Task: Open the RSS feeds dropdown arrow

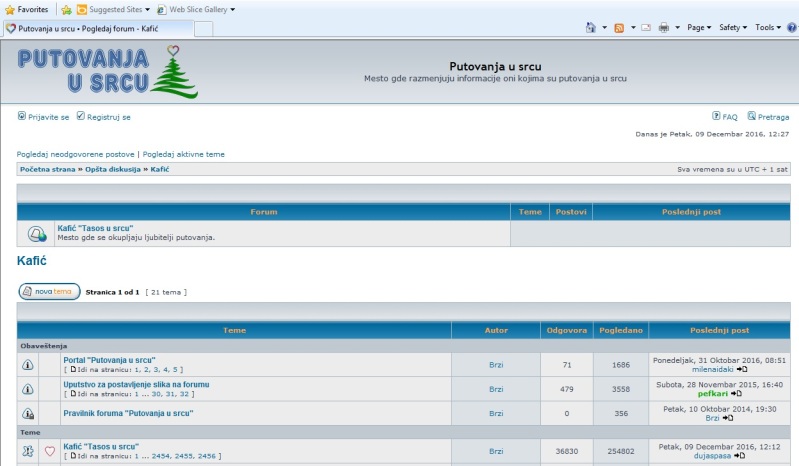Action: (x=633, y=28)
